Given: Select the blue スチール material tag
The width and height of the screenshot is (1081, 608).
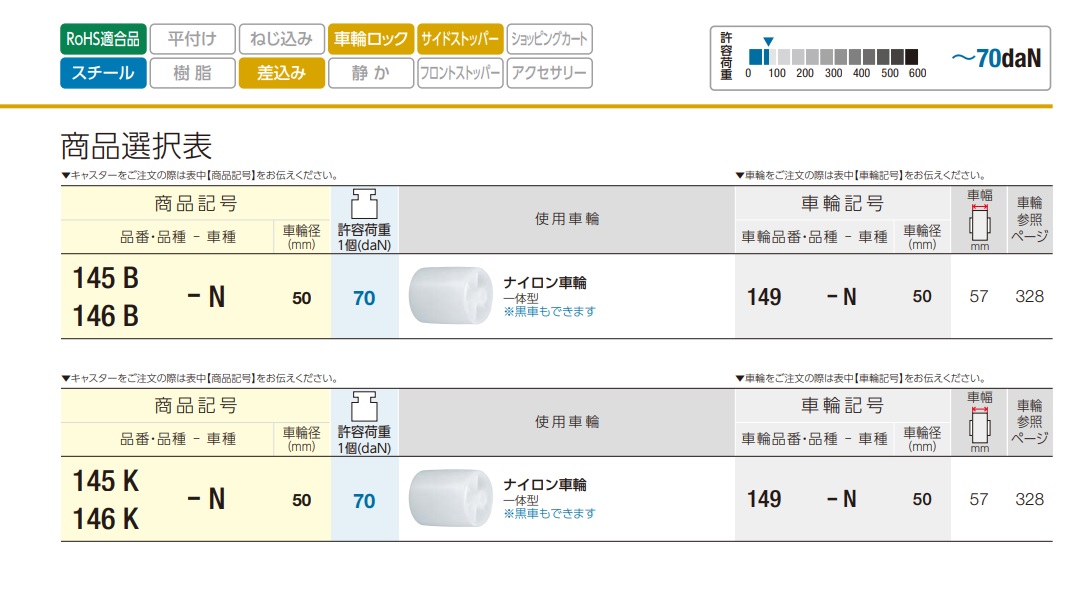Looking at the screenshot, I should tap(103, 73).
